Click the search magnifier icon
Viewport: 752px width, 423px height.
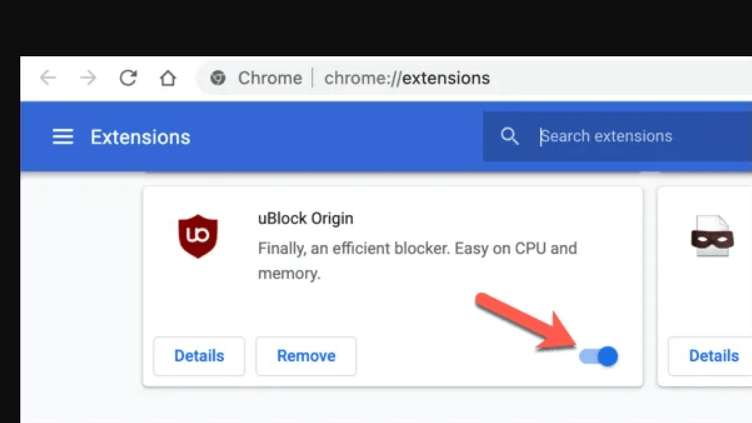510,137
